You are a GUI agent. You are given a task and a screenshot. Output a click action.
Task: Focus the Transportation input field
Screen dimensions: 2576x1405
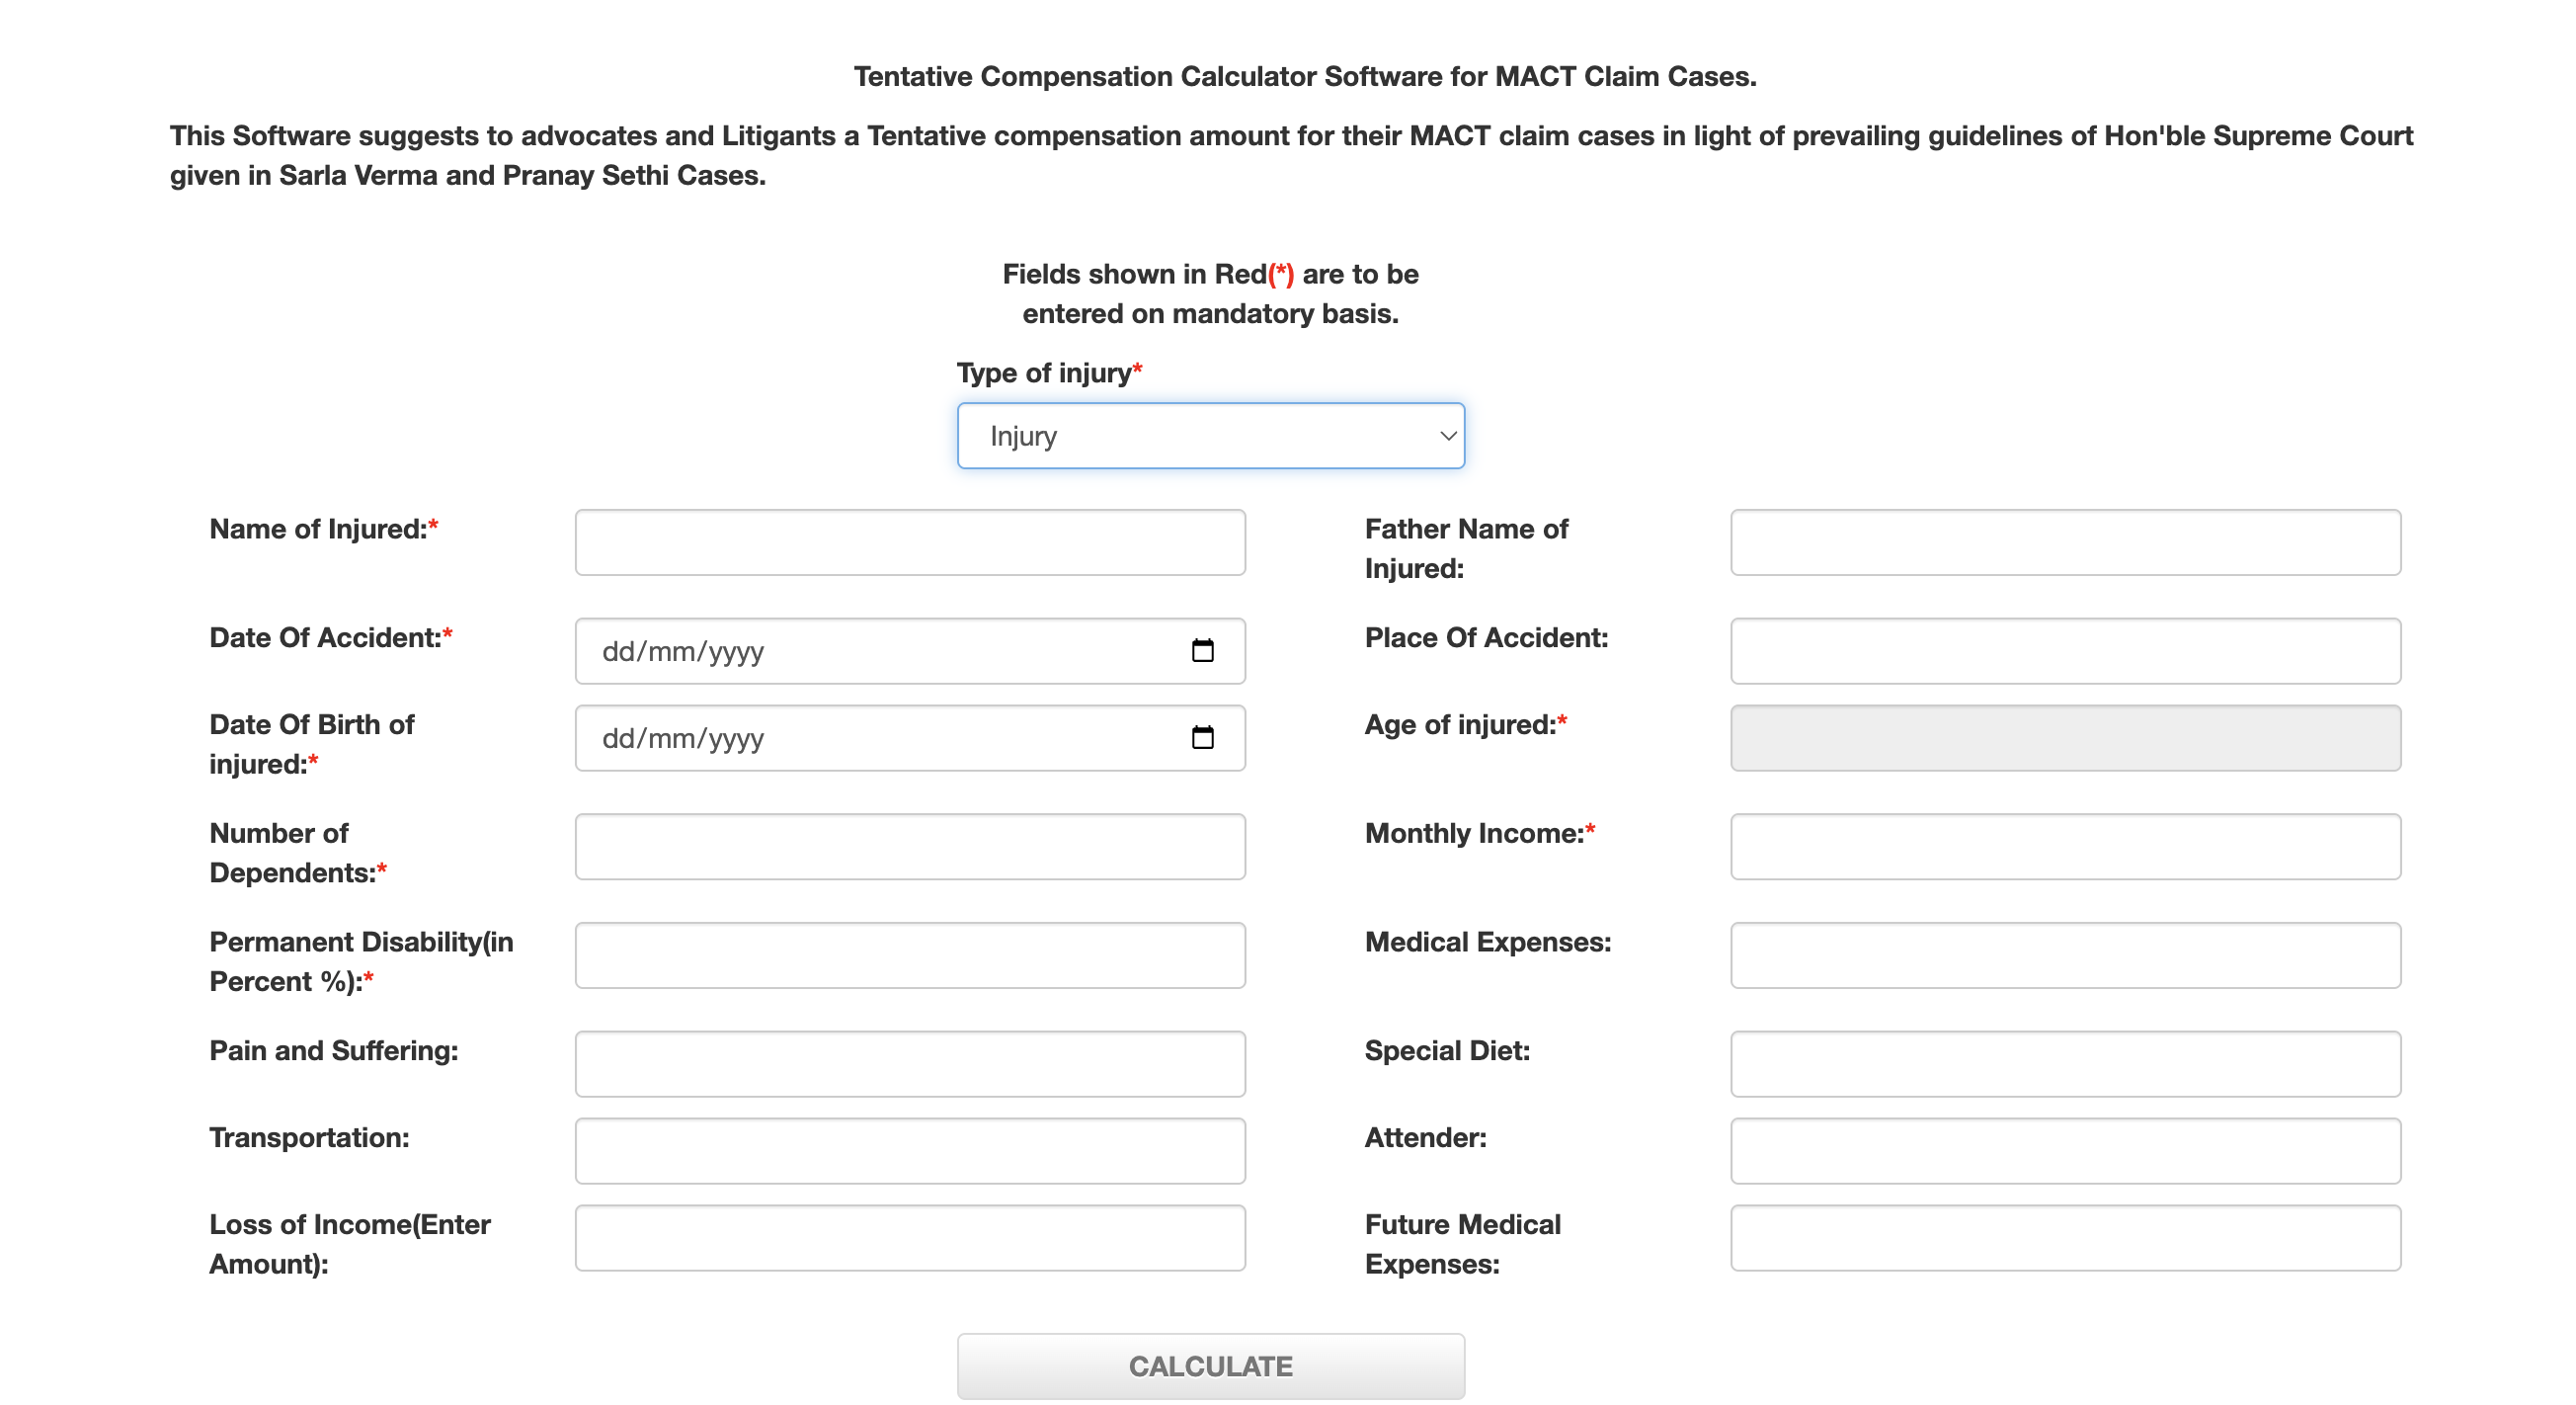click(909, 1151)
